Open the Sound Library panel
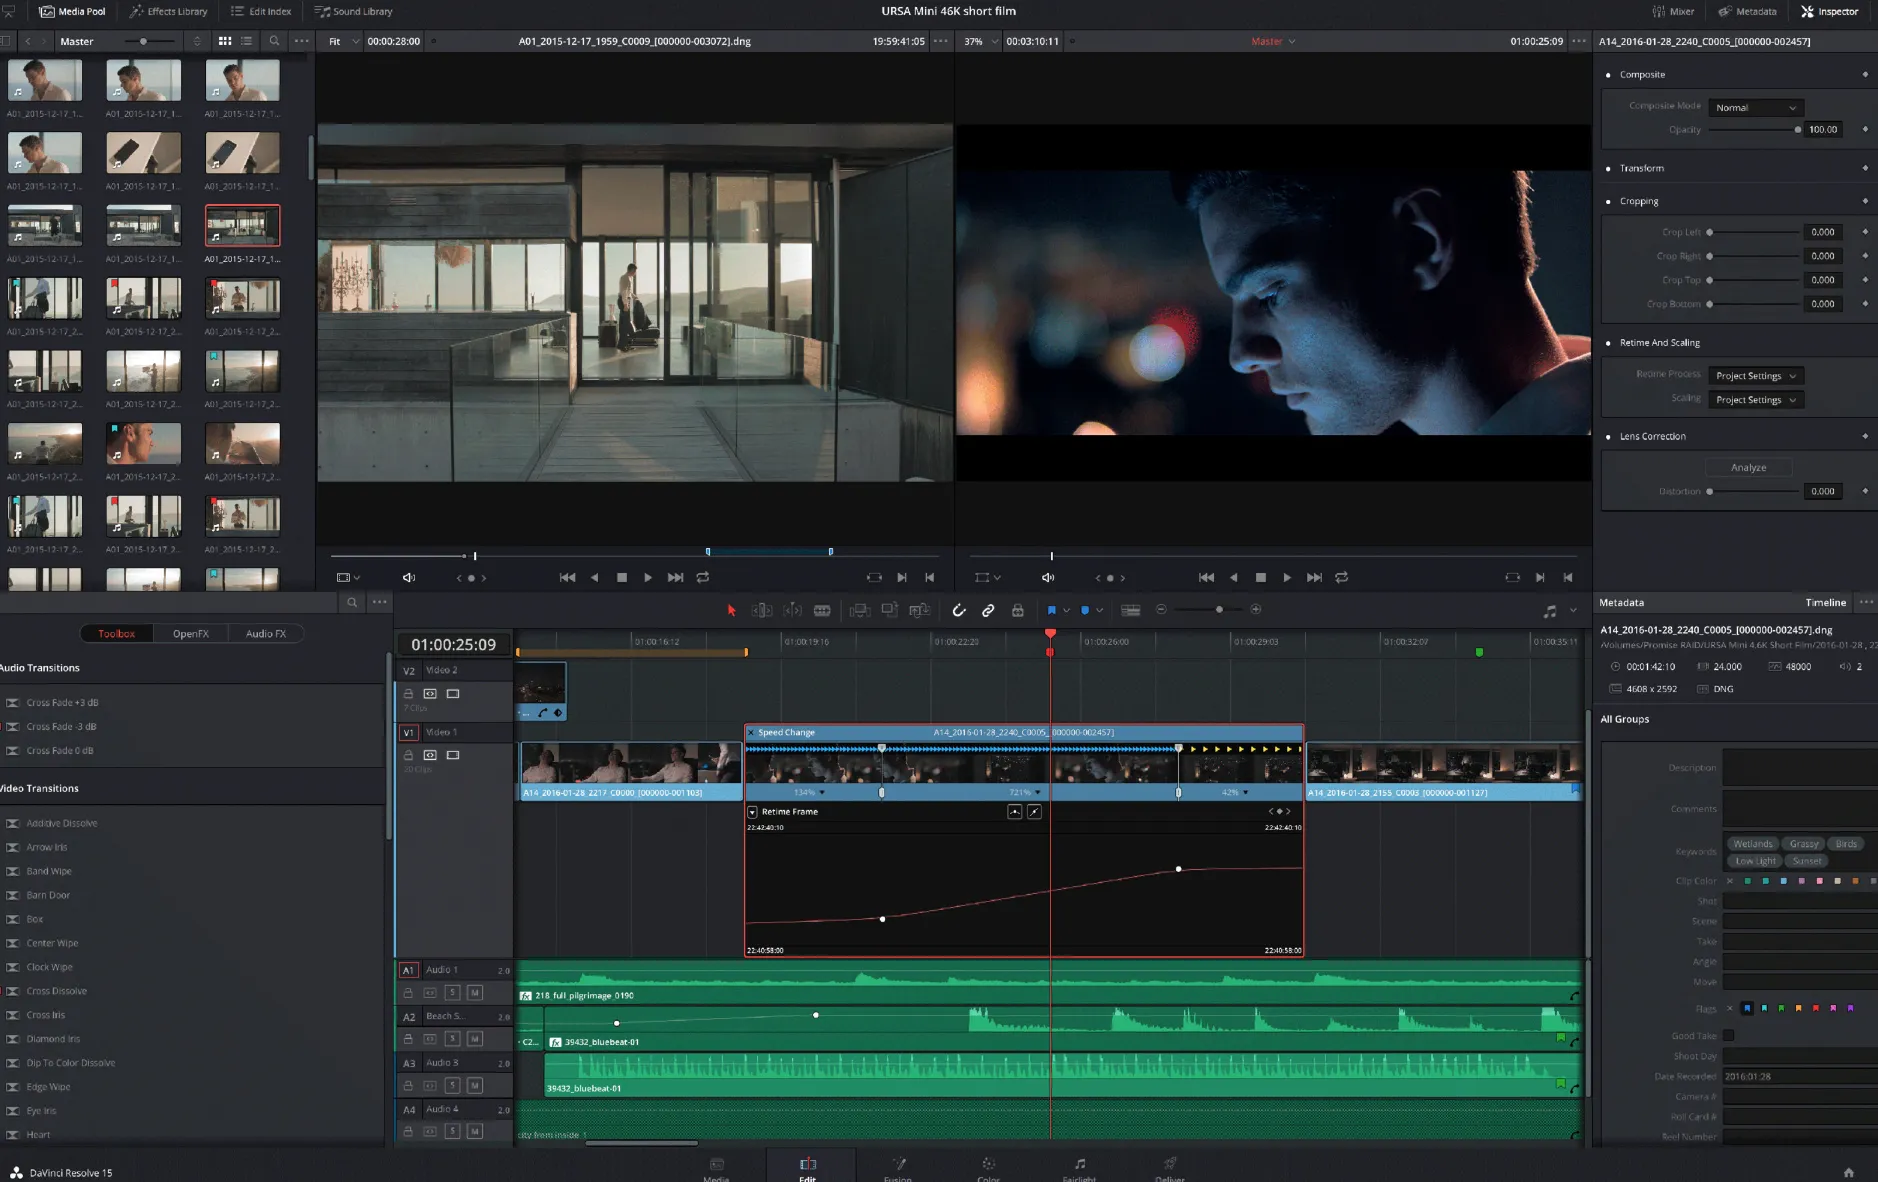This screenshot has height=1182, width=1878. (353, 11)
